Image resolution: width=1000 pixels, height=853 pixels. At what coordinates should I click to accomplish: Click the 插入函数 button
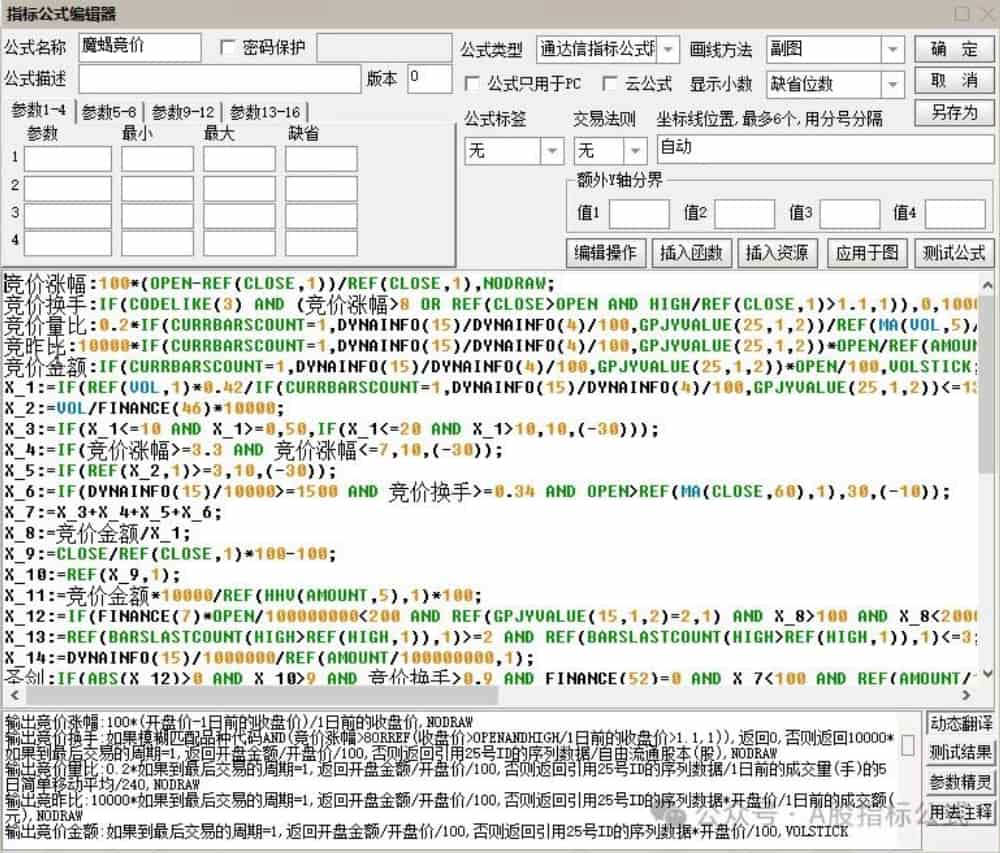691,253
